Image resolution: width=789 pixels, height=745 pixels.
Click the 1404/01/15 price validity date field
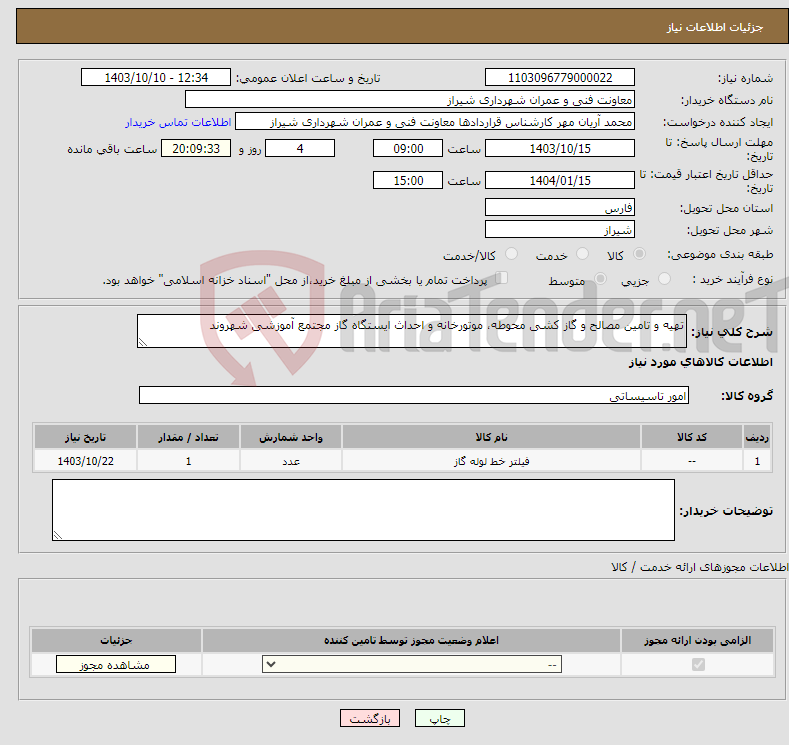(x=560, y=180)
